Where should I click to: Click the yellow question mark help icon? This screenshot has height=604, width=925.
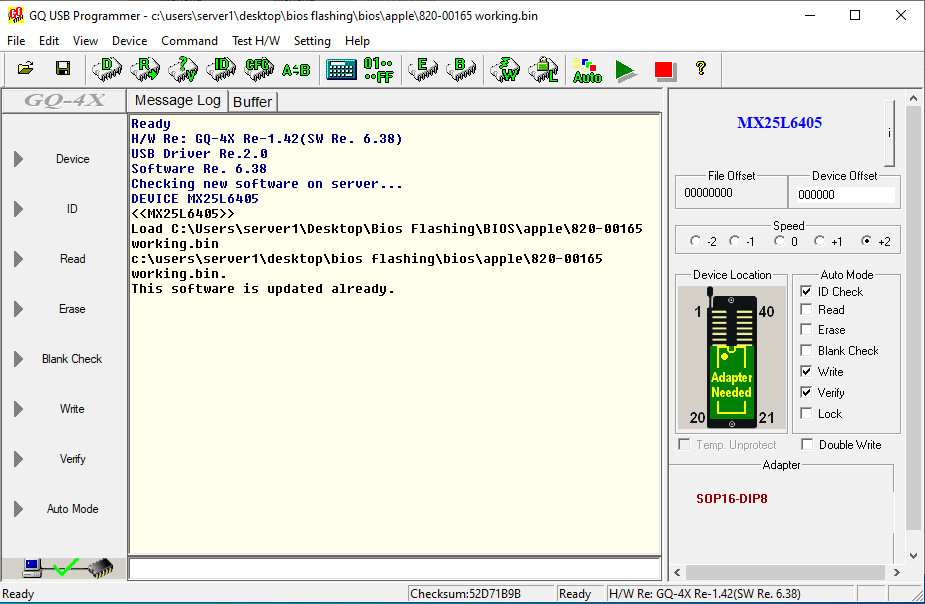pos(701,69)
